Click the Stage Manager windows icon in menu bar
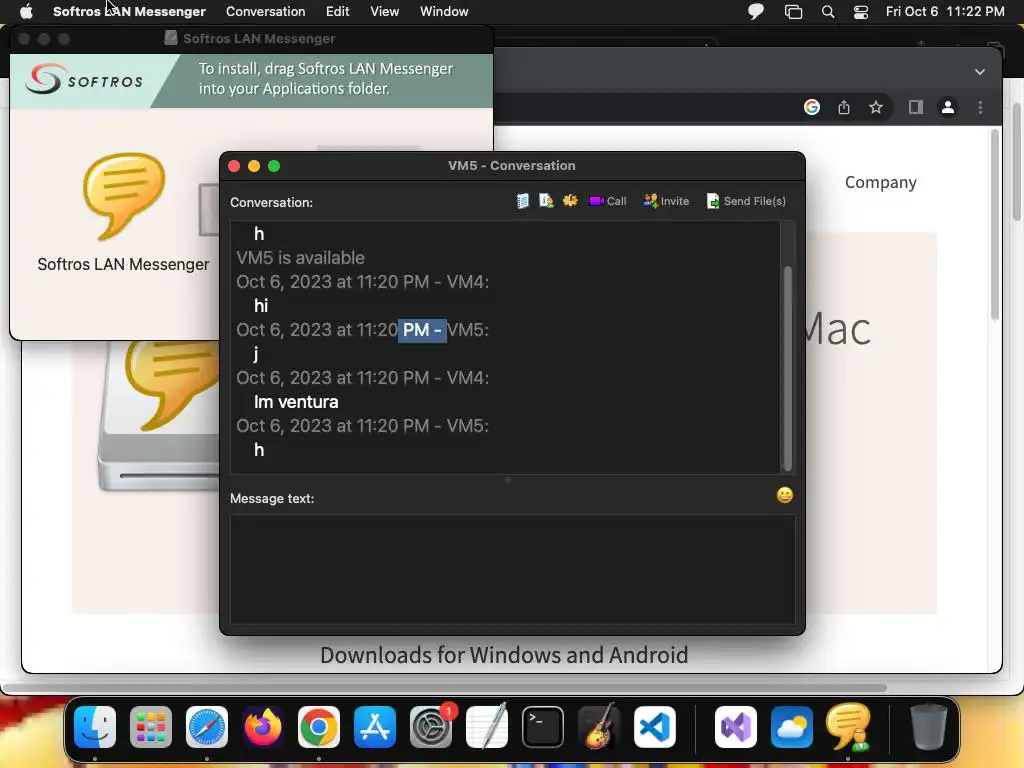The height and width of the screenshot is (768, 1024). (793, 11)
